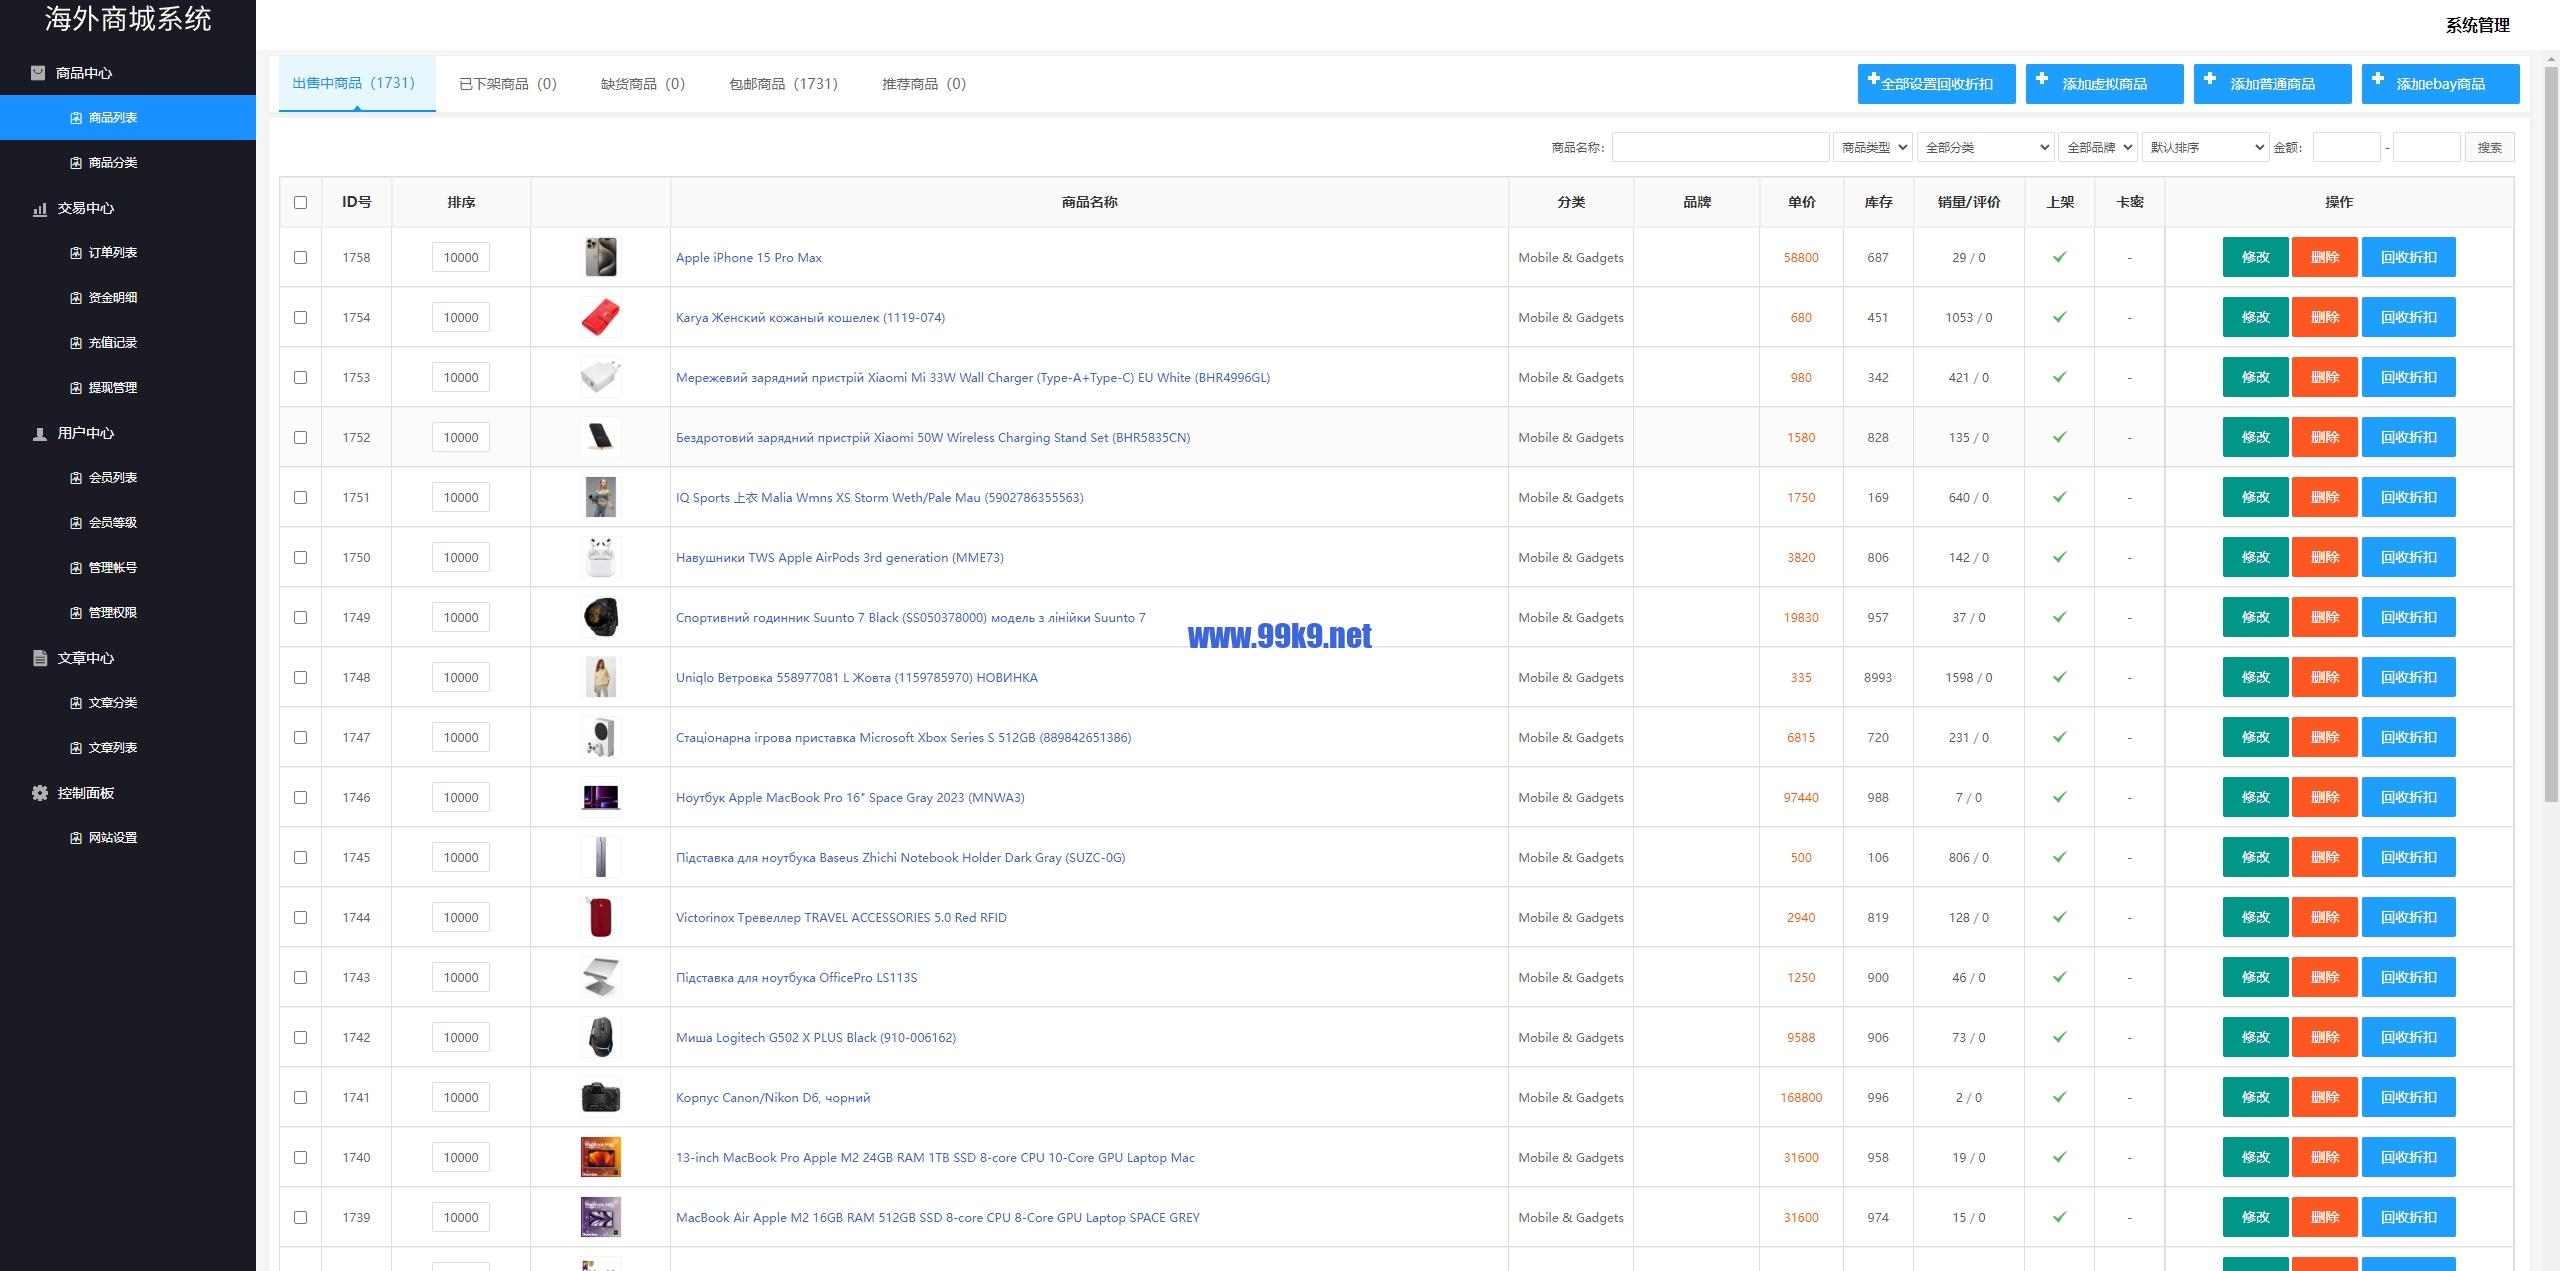Click the MacBook Pro 16 product thumbnail
This screenshot has height=1271, width=2560.
(x=601, y=797)
